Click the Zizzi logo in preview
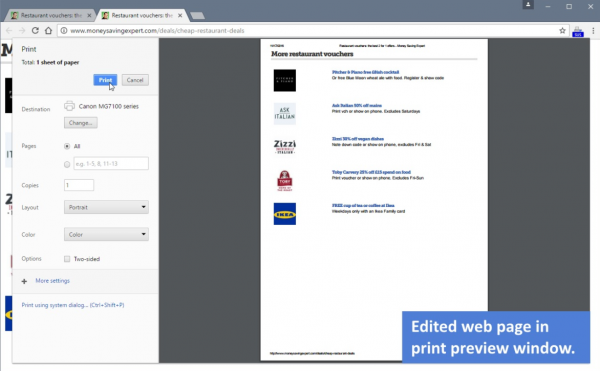Image resolution: width=600 pixels, height=371 pixels. pos(285,147)
